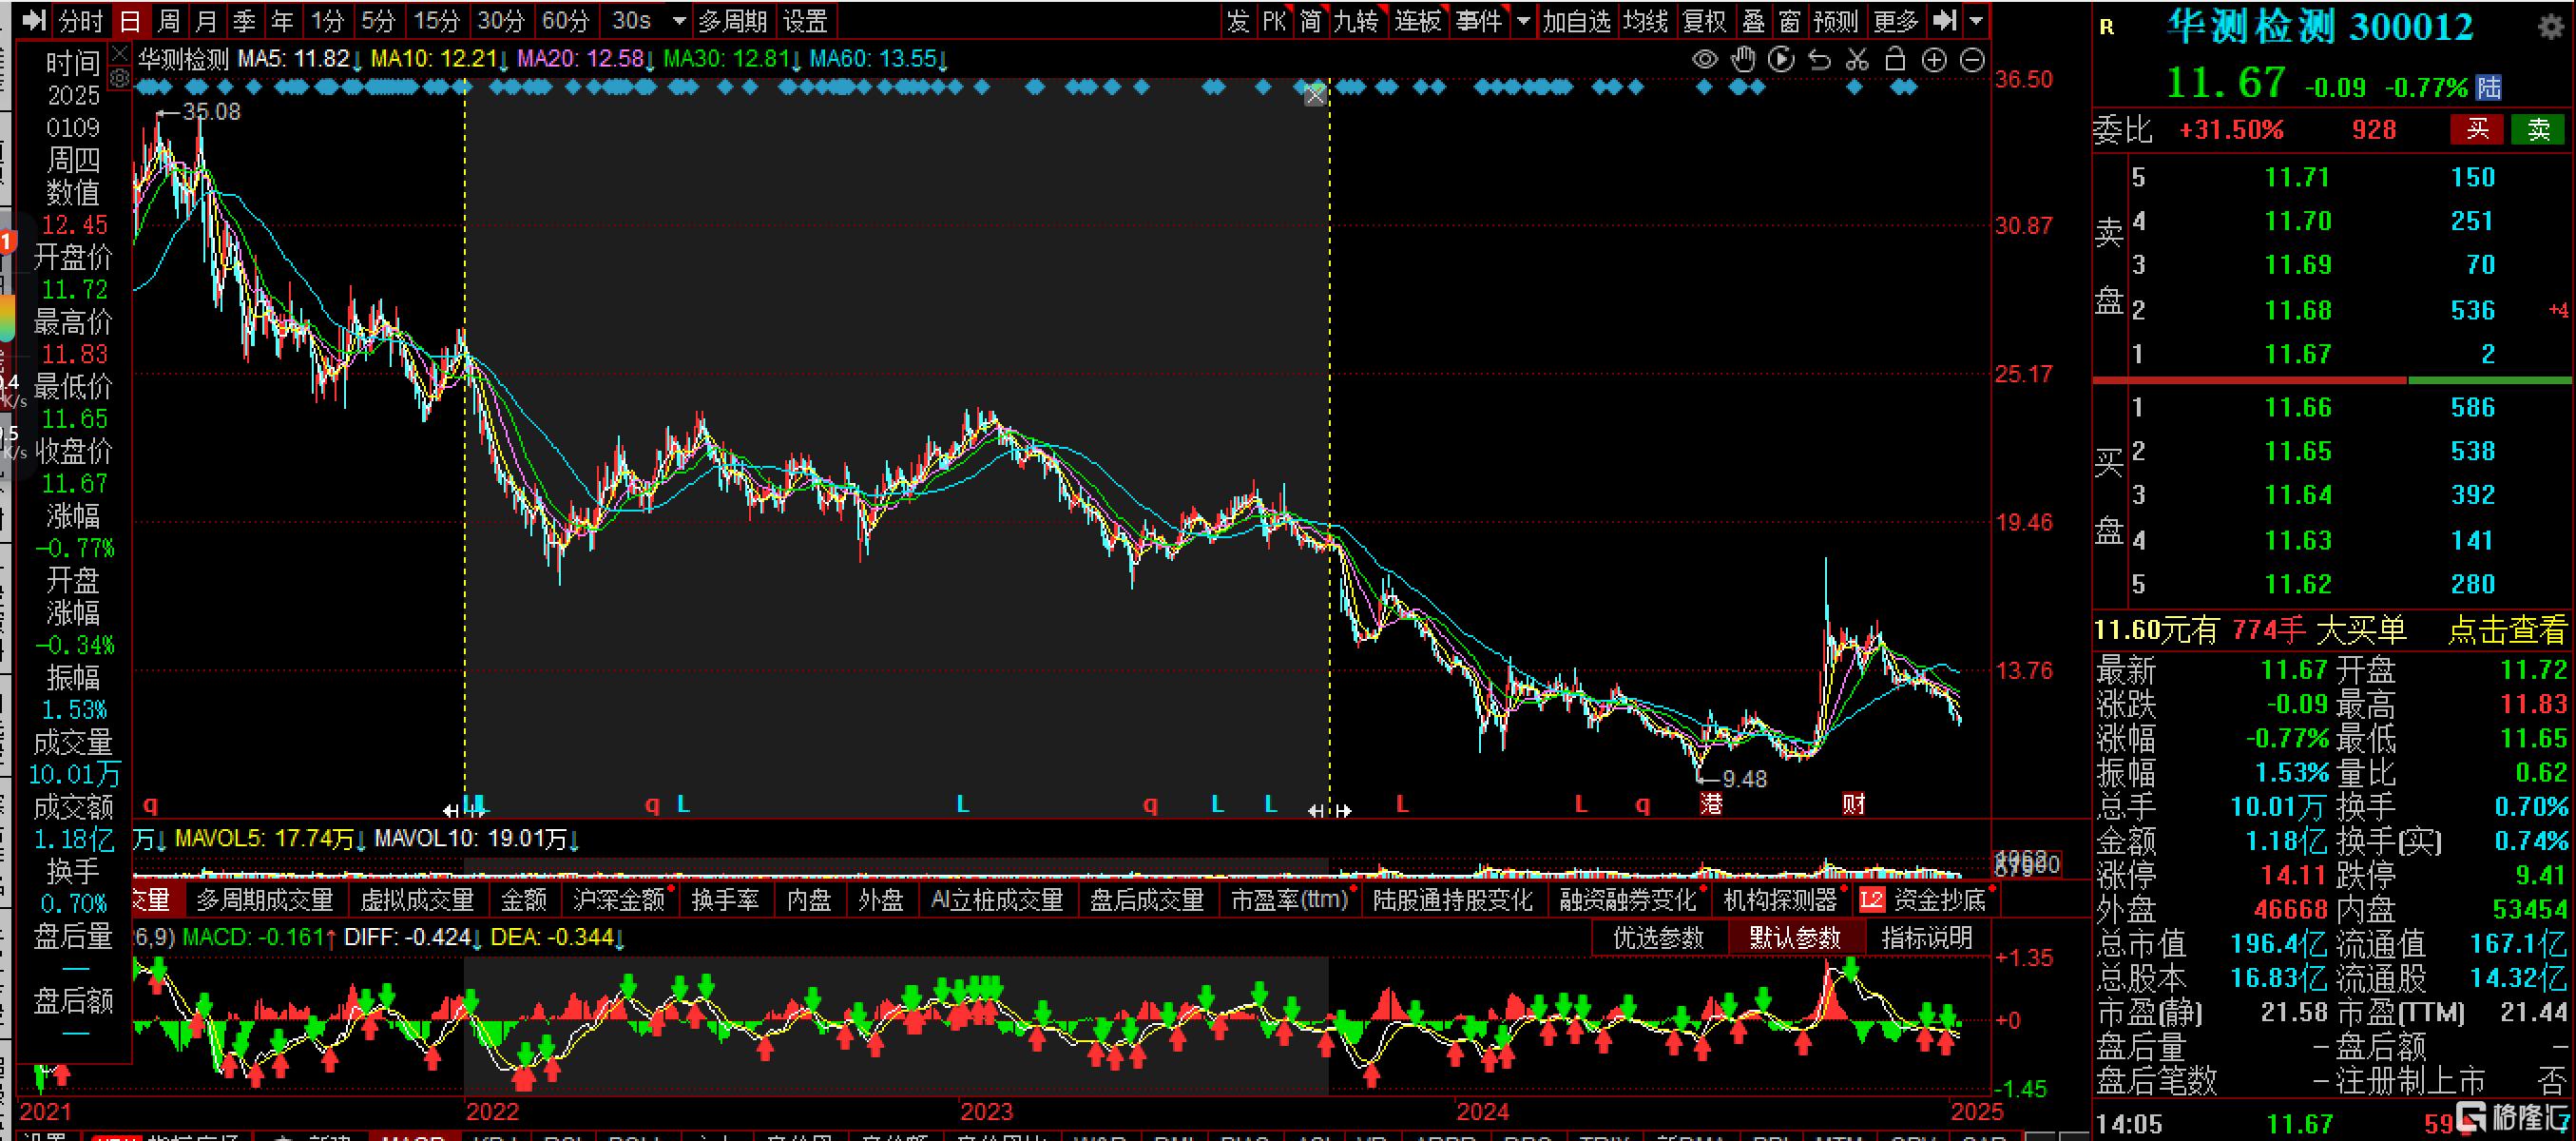Zoom out chart with minus icon
This screenshot has width=2576, height=1141.
[1972, 60]
